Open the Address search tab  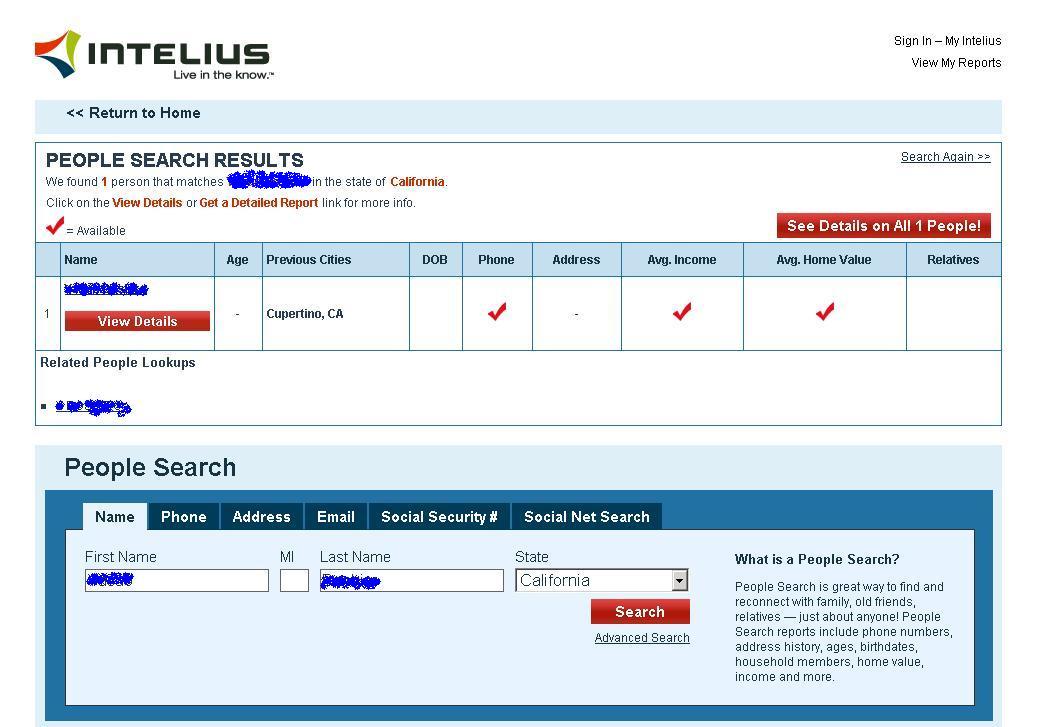click(x=261, y=516)
